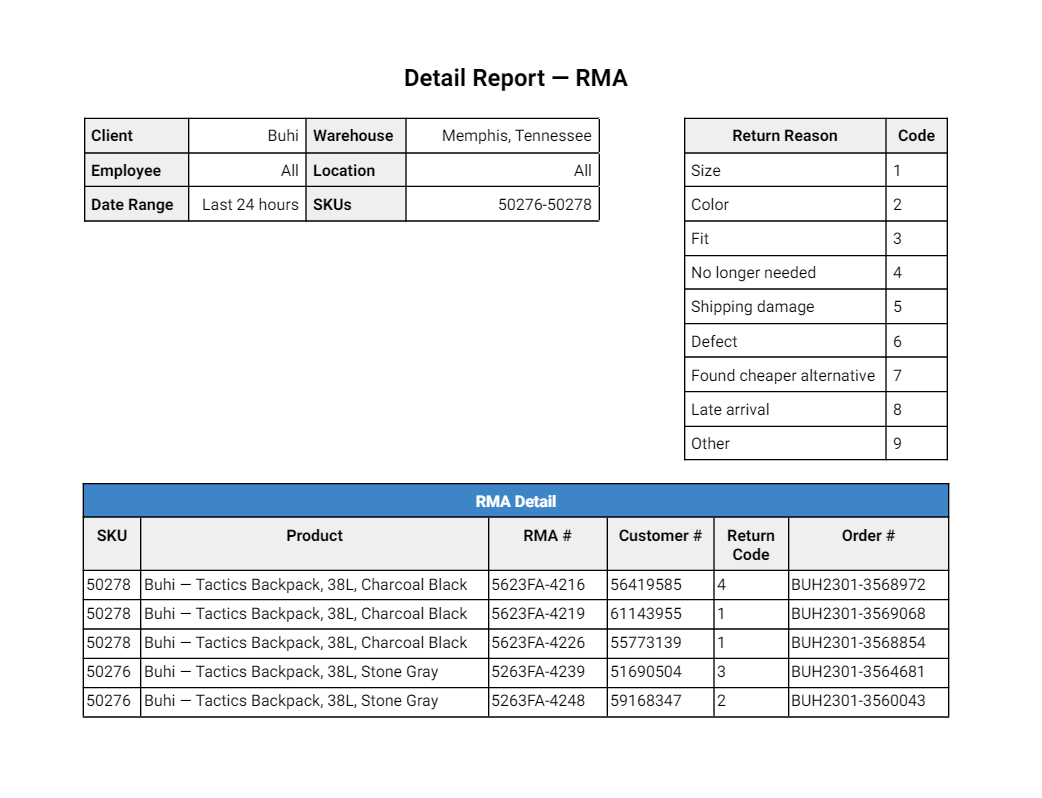
Task: Click code "6" beside Defect
Action: (x=897, y=342)
